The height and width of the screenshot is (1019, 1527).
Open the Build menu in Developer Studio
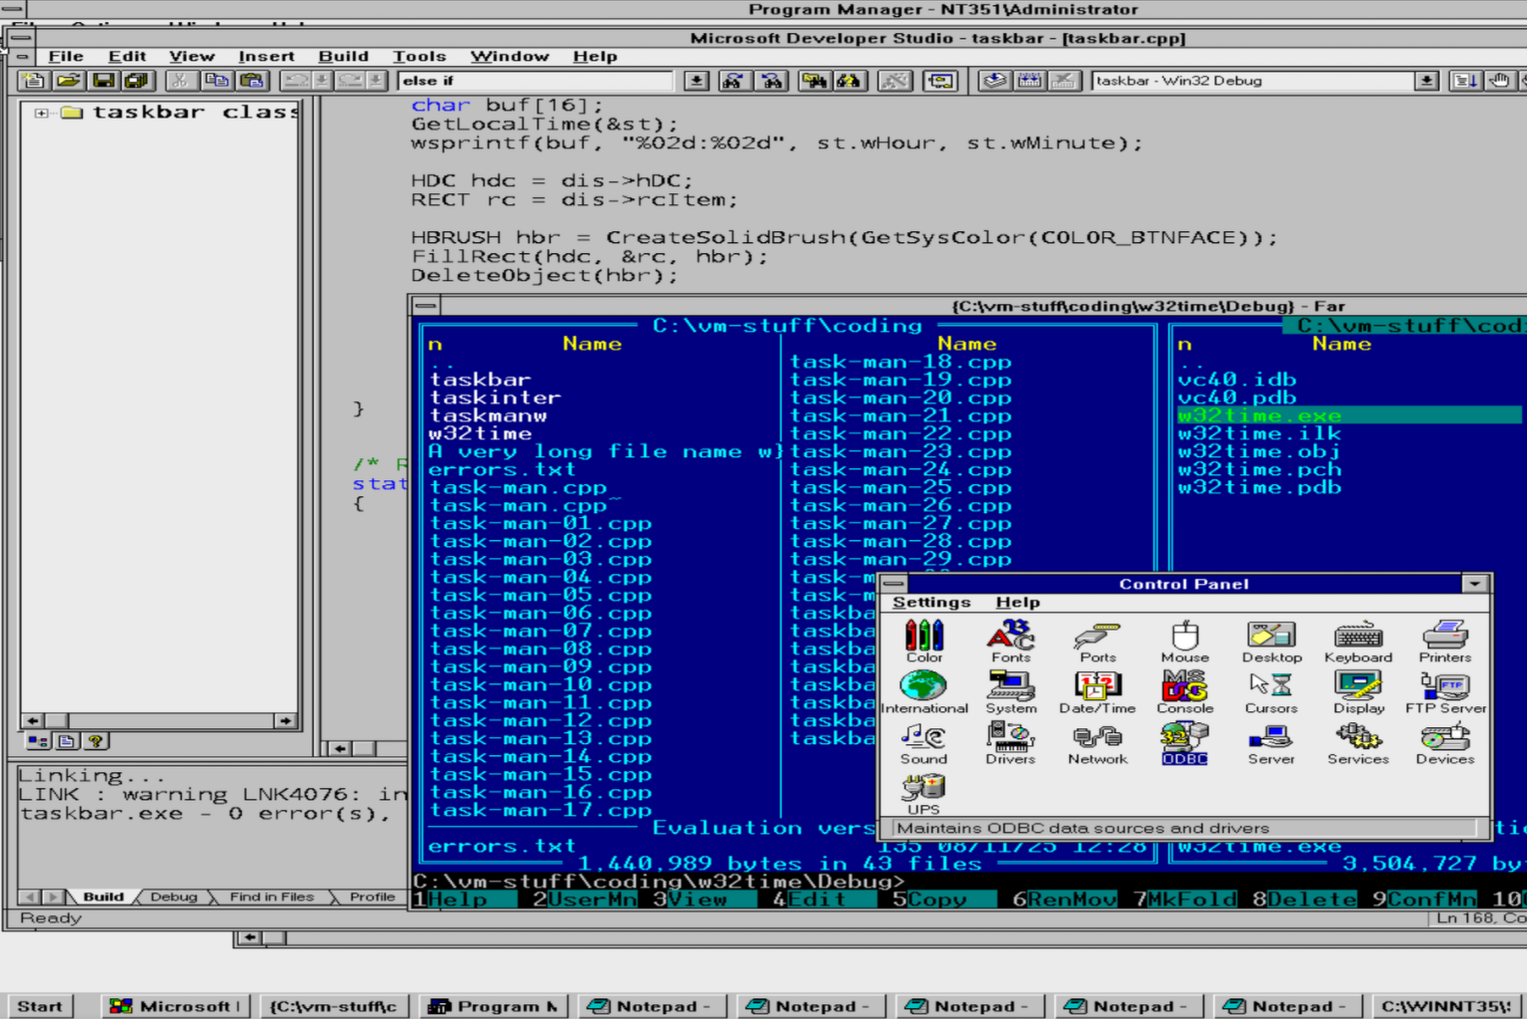(x=343, y=56)
